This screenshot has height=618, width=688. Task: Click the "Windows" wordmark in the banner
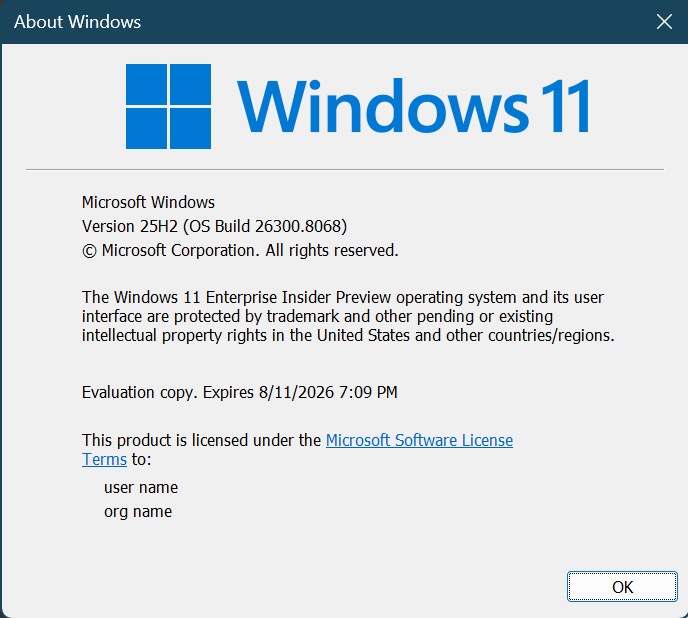coord(381,106)
